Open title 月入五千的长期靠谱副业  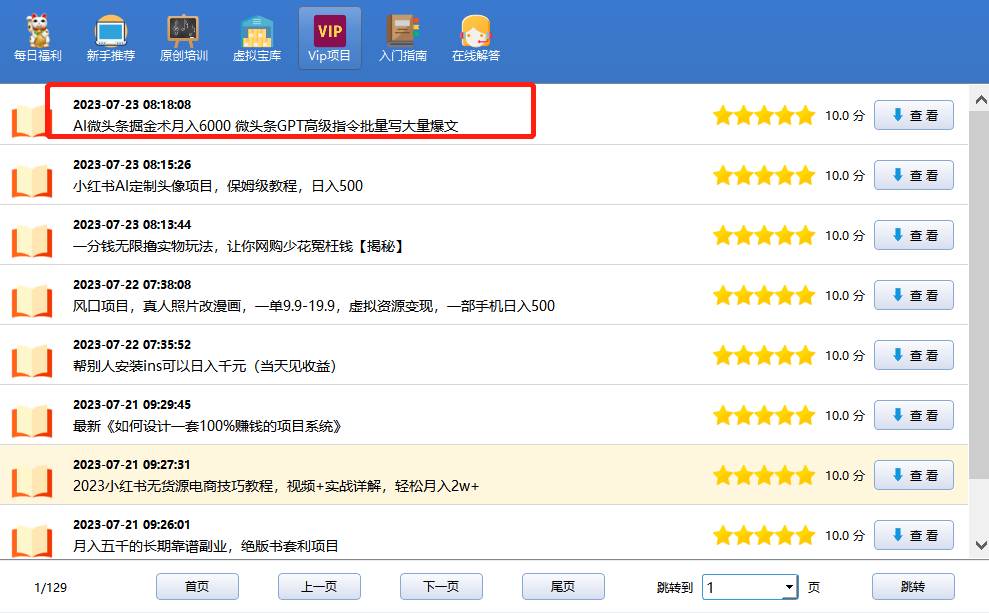click(x=206, y=546)
